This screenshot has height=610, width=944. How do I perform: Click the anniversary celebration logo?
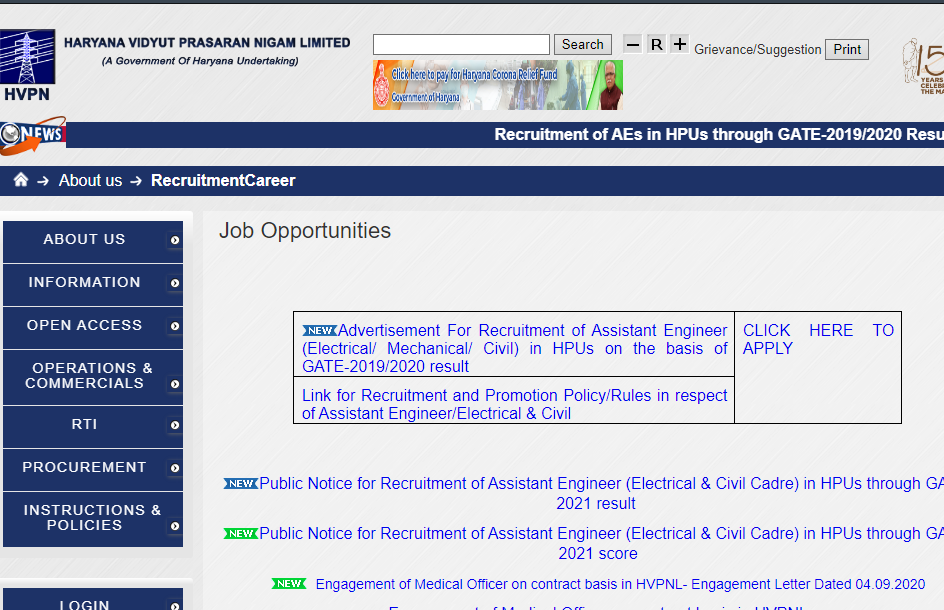point(923,66)
